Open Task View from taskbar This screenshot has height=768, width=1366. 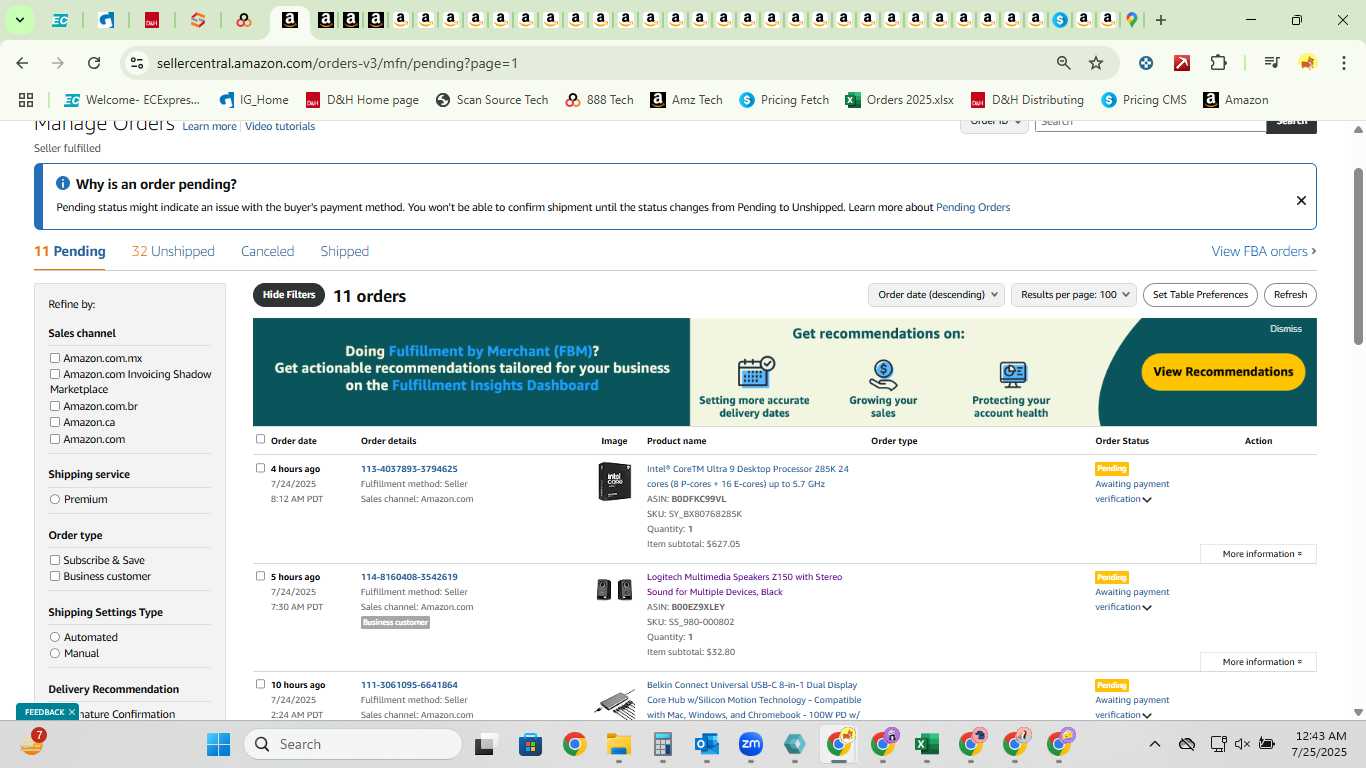tap(486, 744)
